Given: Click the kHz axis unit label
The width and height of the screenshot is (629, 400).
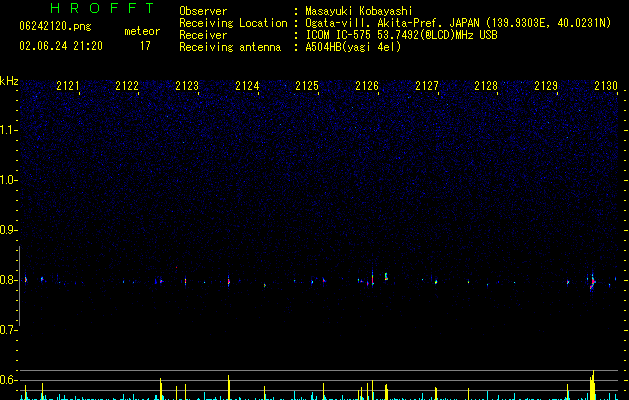Looking at the screenshot, I should coord(9,81).
